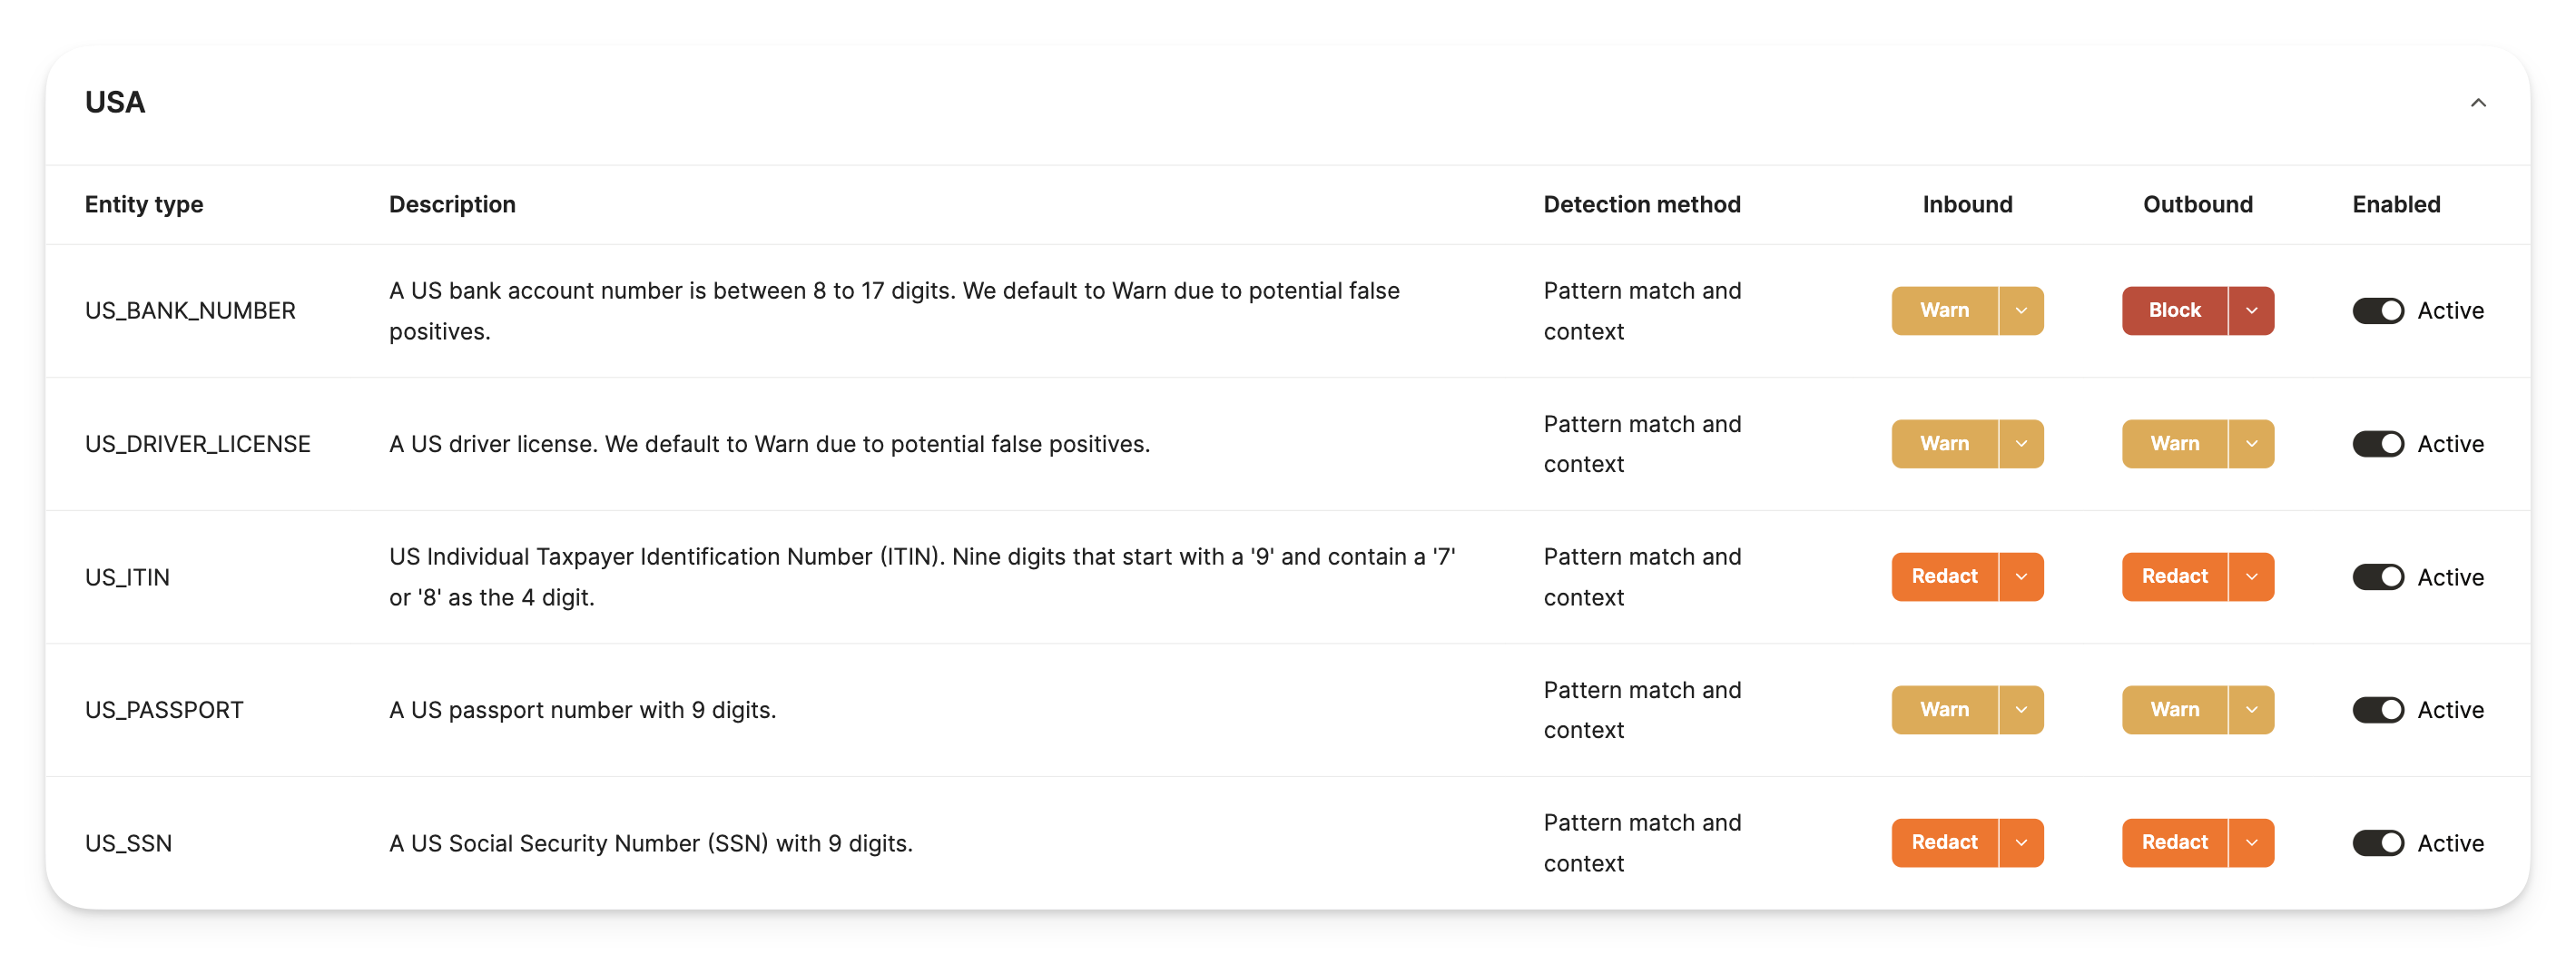Switch off the US_SSN Active toggle
The height and width of the screenshot is (955, 2576).
click(x=2378, y=843)
